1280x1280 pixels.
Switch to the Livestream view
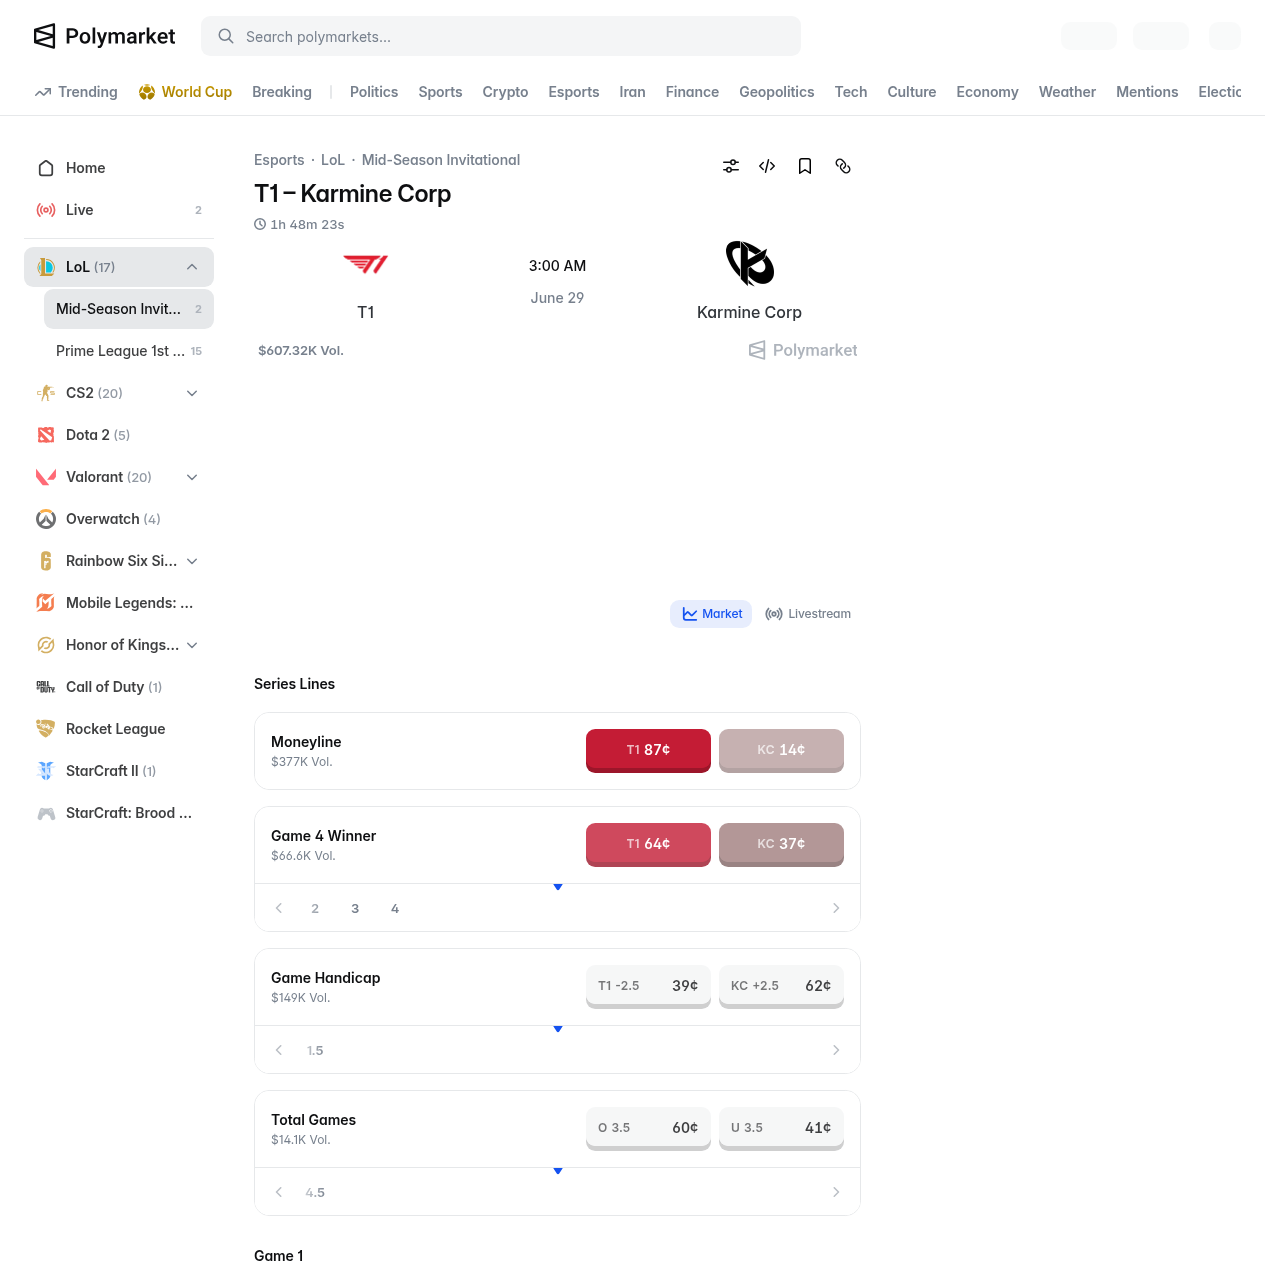[x=808, y=614]
